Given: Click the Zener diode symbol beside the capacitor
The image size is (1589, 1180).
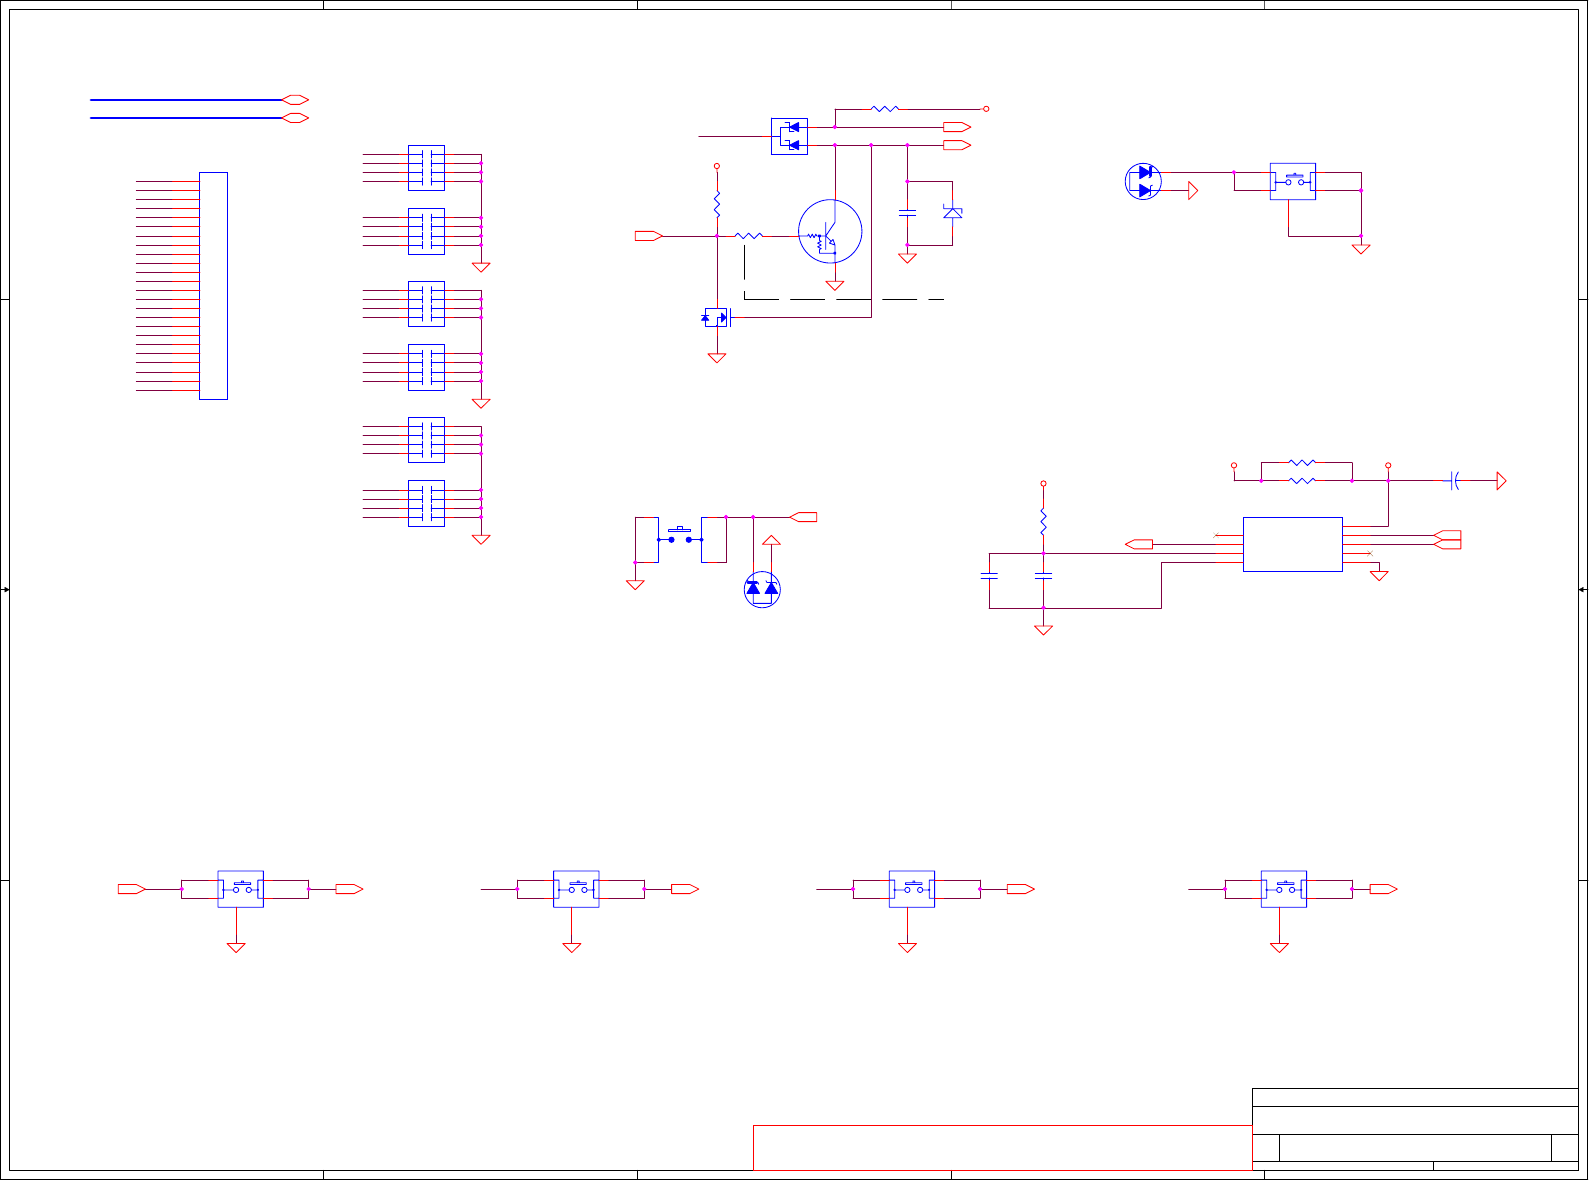Looking at the screenshot, I should (x=952, y=212).
